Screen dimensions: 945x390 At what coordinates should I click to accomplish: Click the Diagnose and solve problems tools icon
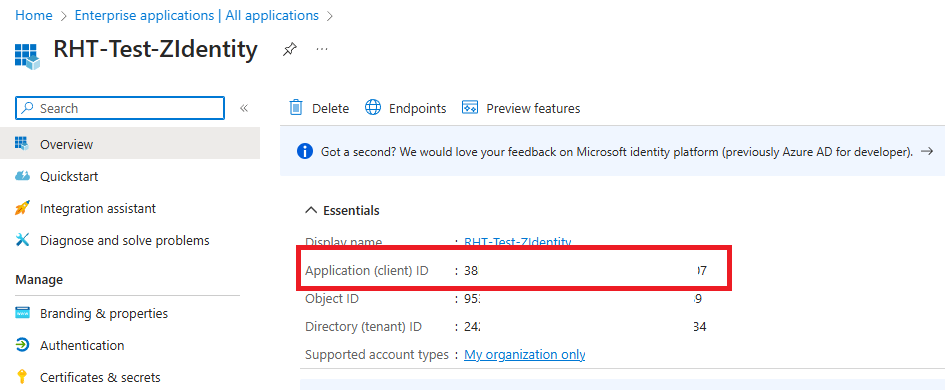[x=22, y=241]
